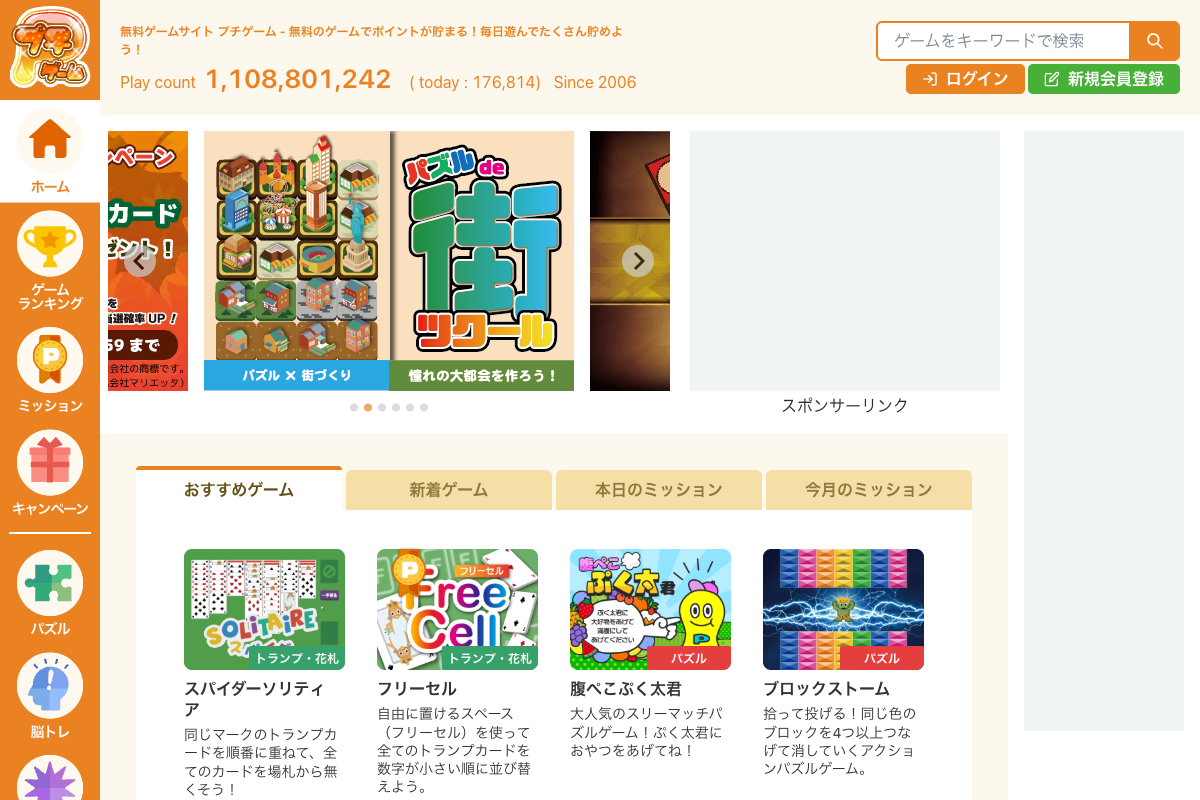Switch to the 本日のミッション tab

coord(659,490)
